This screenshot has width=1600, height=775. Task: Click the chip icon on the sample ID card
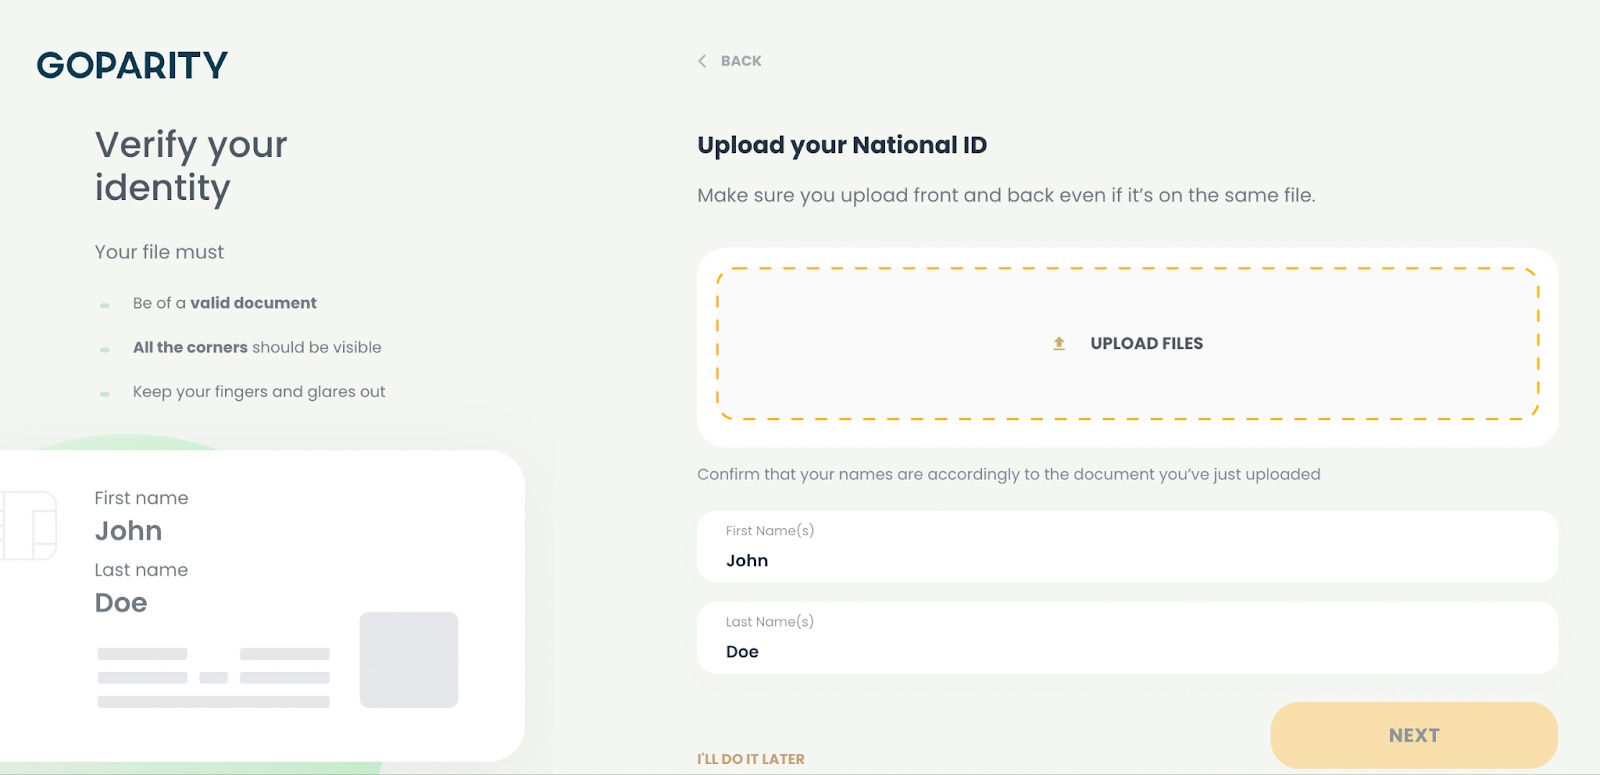(x=30, y=526)
